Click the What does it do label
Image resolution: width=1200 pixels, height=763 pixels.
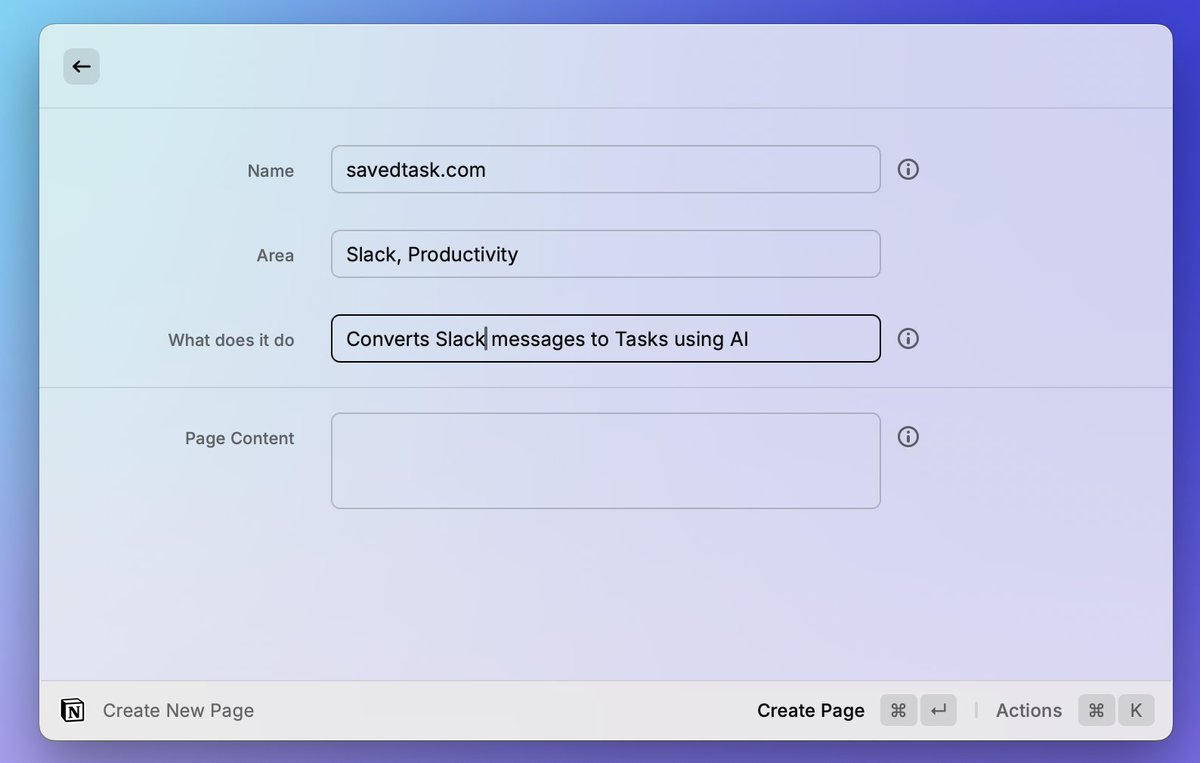point(231,340)
